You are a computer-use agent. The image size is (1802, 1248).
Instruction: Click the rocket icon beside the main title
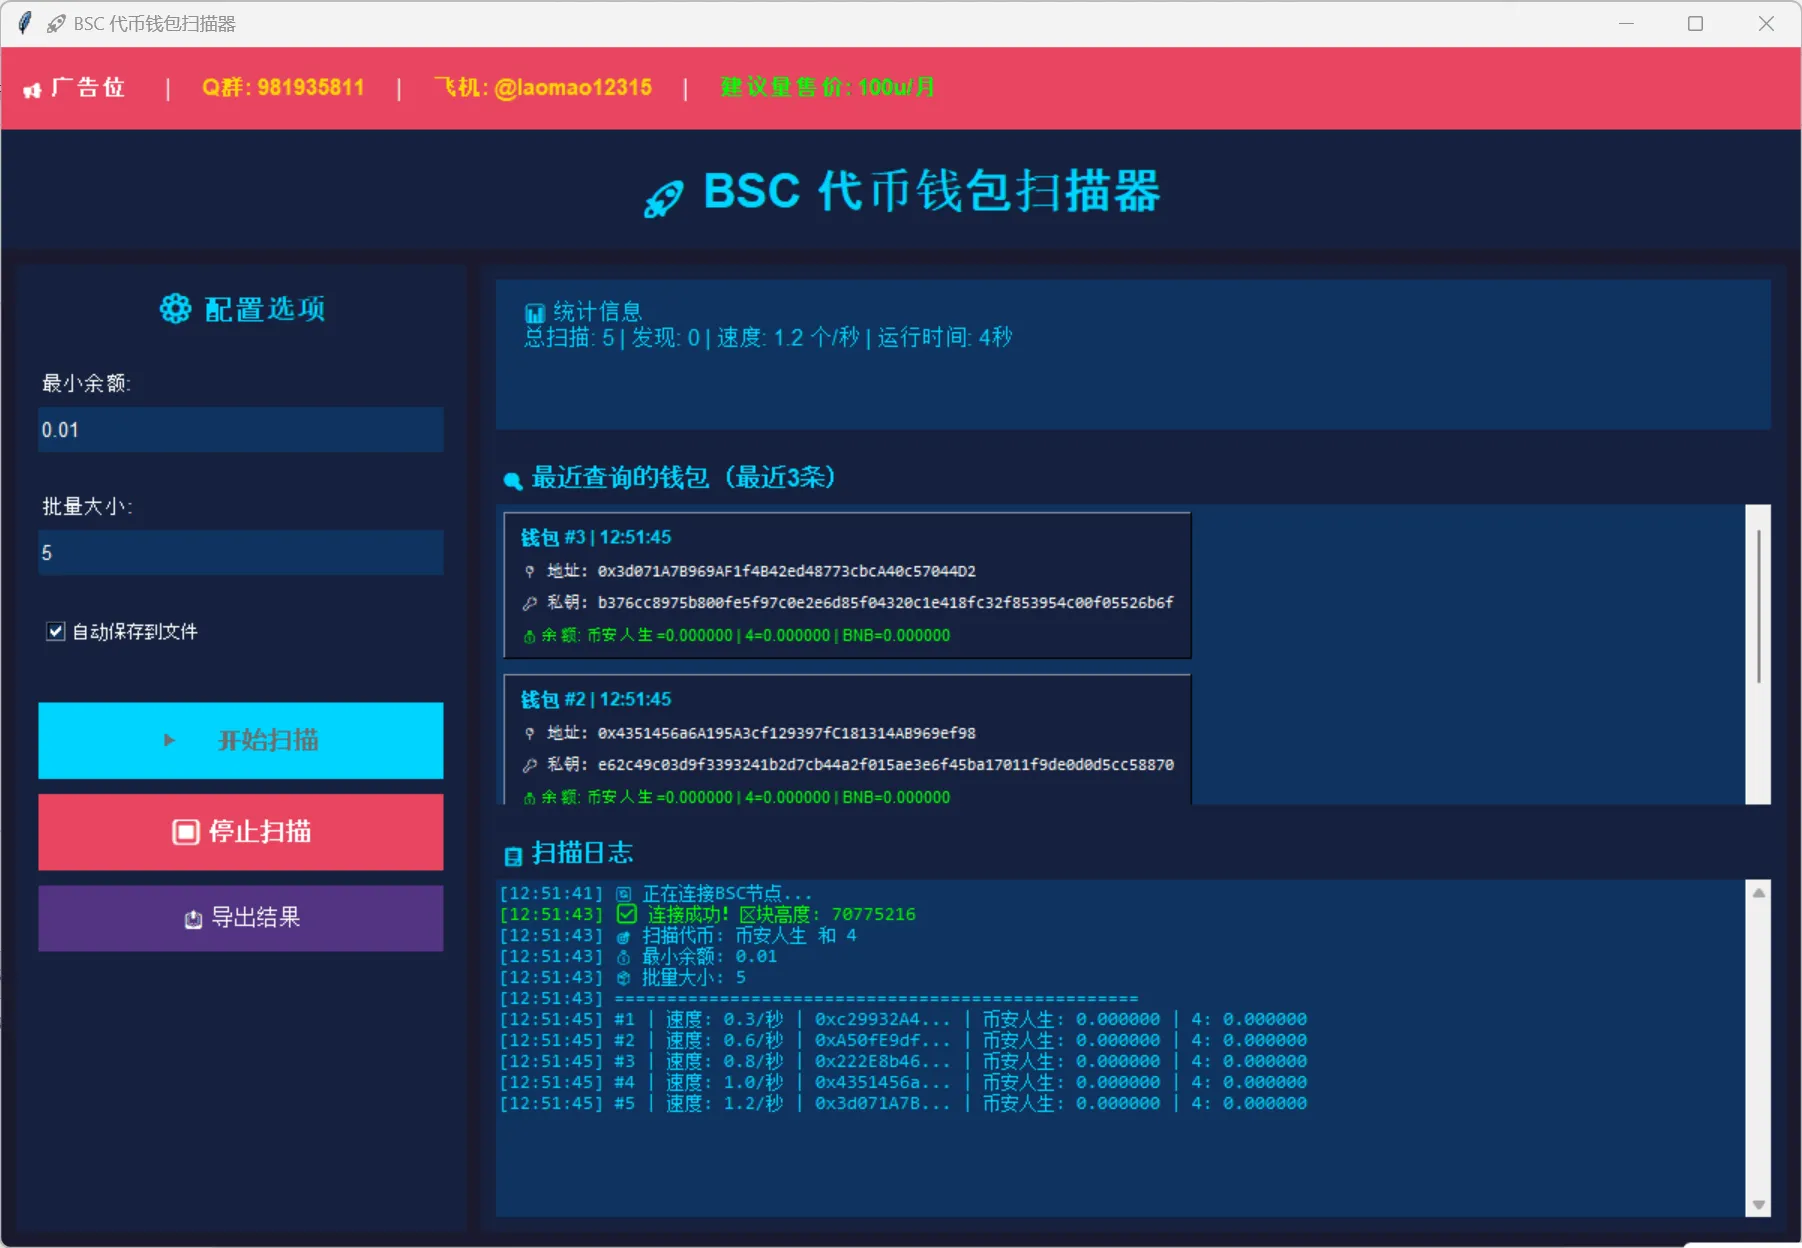point(663,198)
